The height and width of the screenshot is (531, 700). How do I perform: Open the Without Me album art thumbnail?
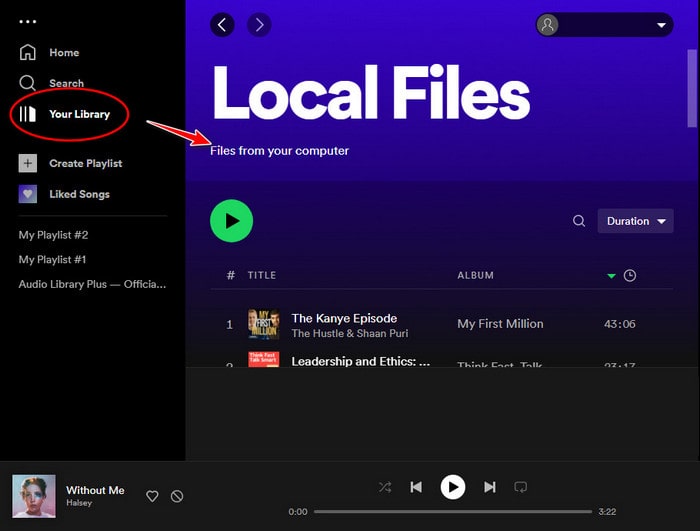[x=33, y=496]
